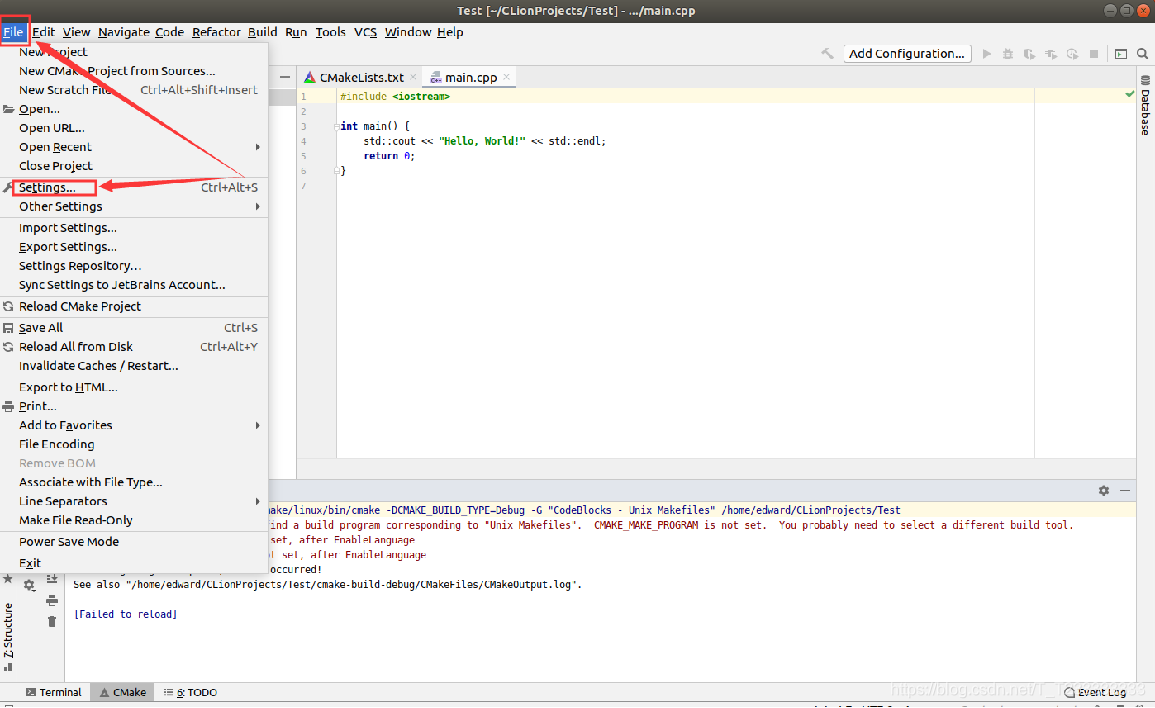
Task: Click the print icon in the CMake output toolbar
Action: coord(52,600)
